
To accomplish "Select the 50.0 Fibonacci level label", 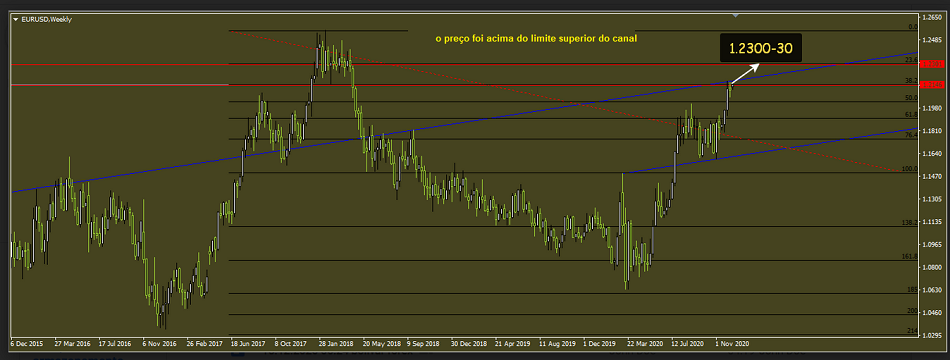I will tap(911, 98).
